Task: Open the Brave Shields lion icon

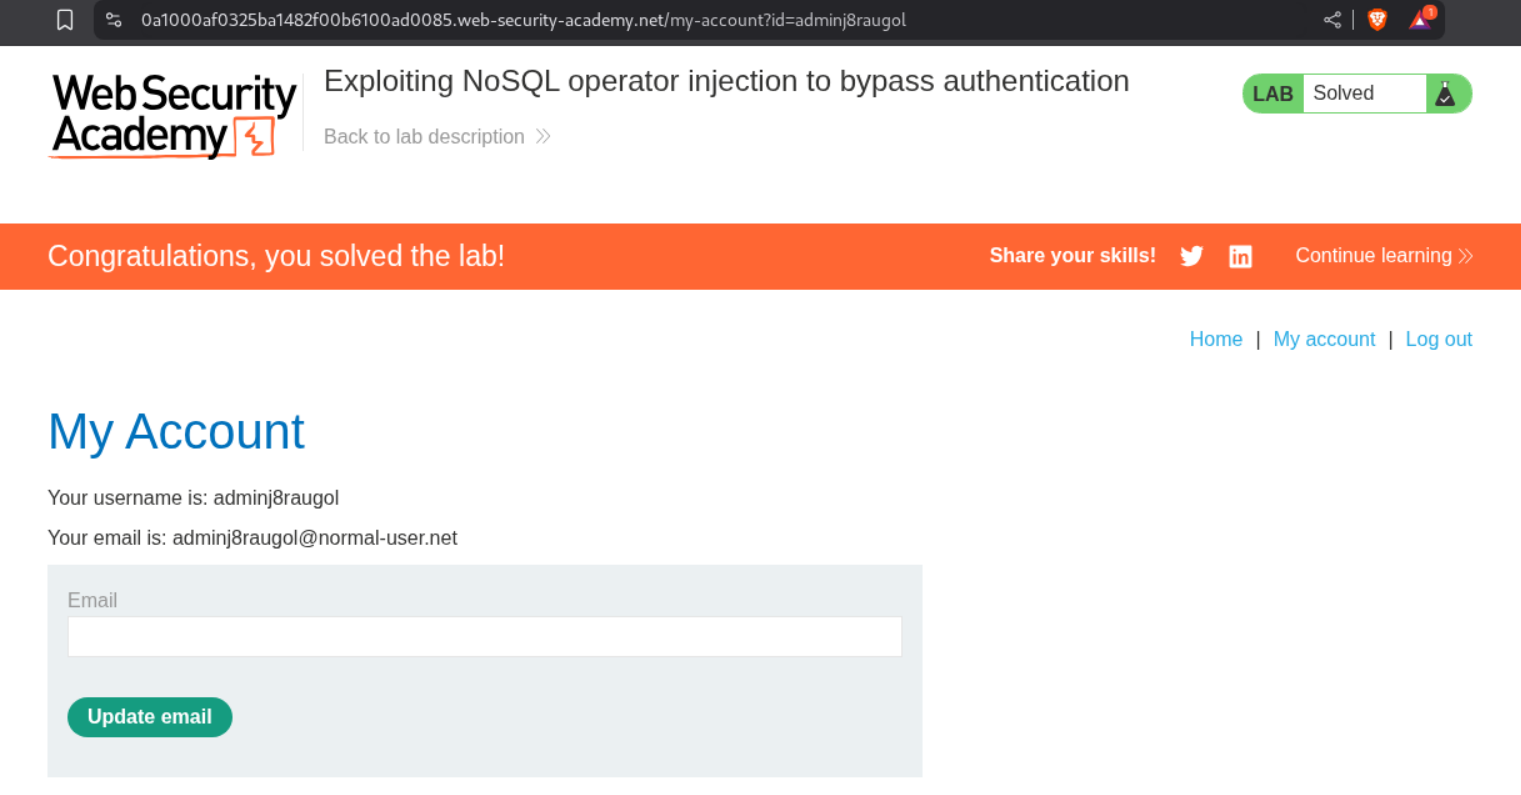Action: tap(1377, 20)
